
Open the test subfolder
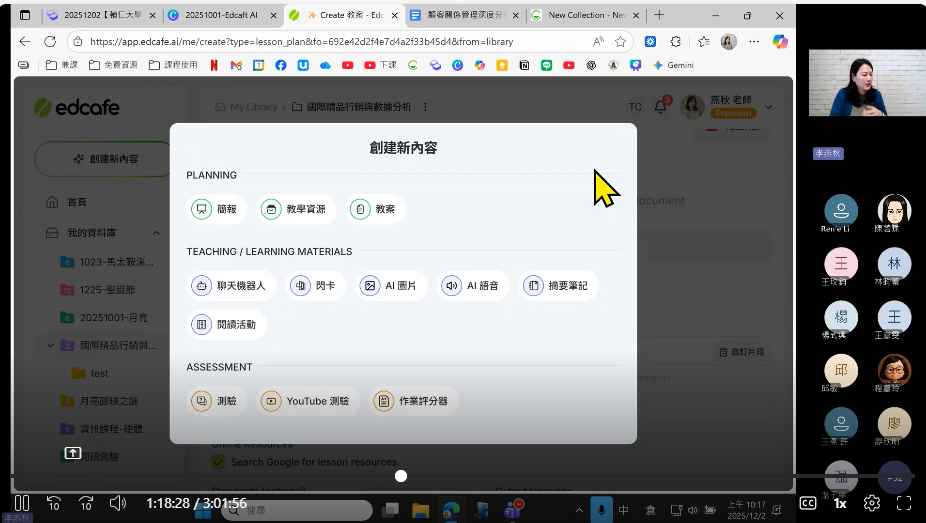pyautogui.click(x=90, y=373)
